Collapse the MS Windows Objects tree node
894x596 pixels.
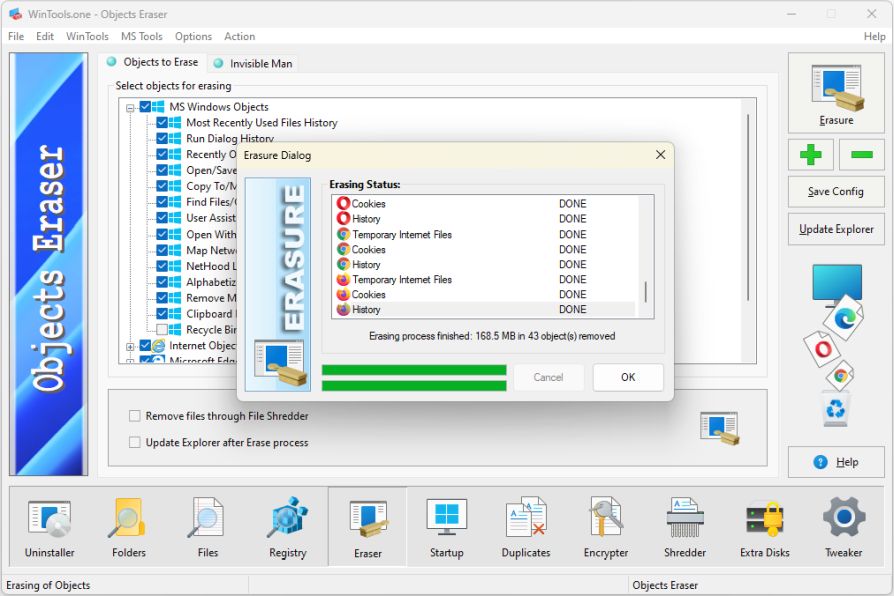tap(130, 107)
